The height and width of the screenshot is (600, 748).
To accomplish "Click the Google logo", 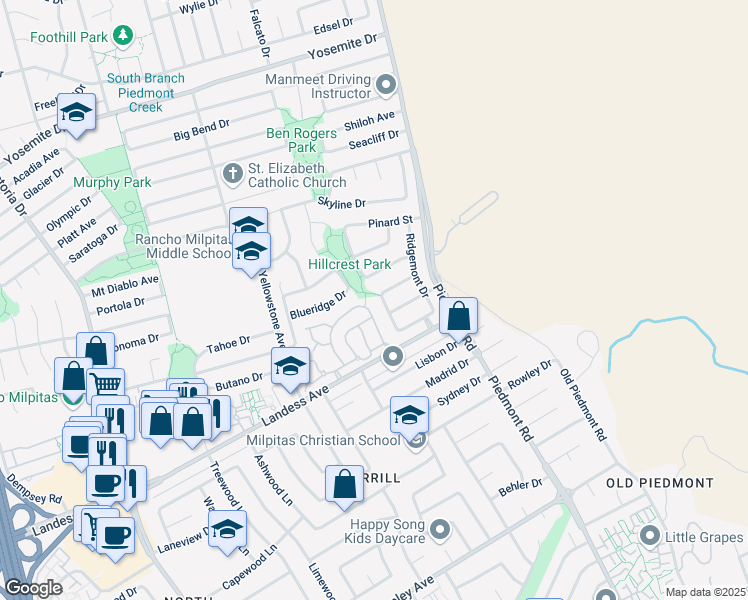I will [33, 589].
